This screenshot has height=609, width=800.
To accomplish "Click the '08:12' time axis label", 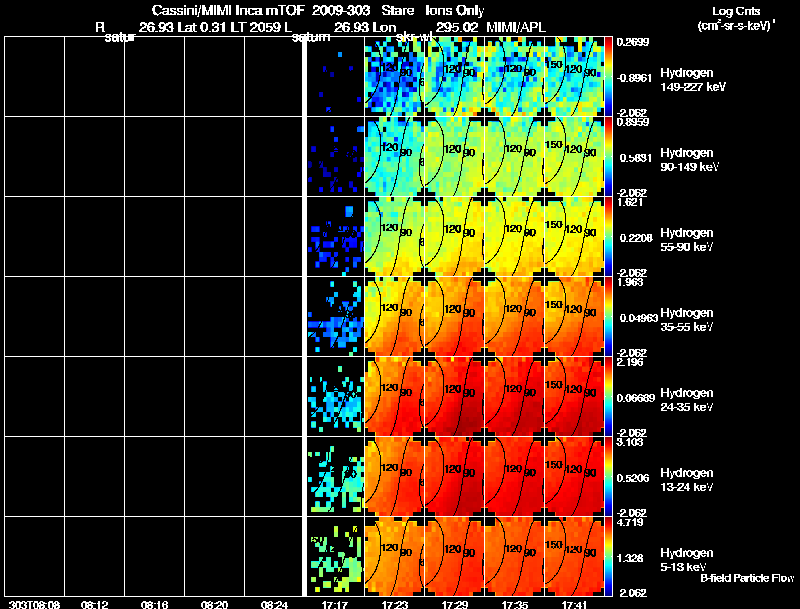I will click(94, 604).
